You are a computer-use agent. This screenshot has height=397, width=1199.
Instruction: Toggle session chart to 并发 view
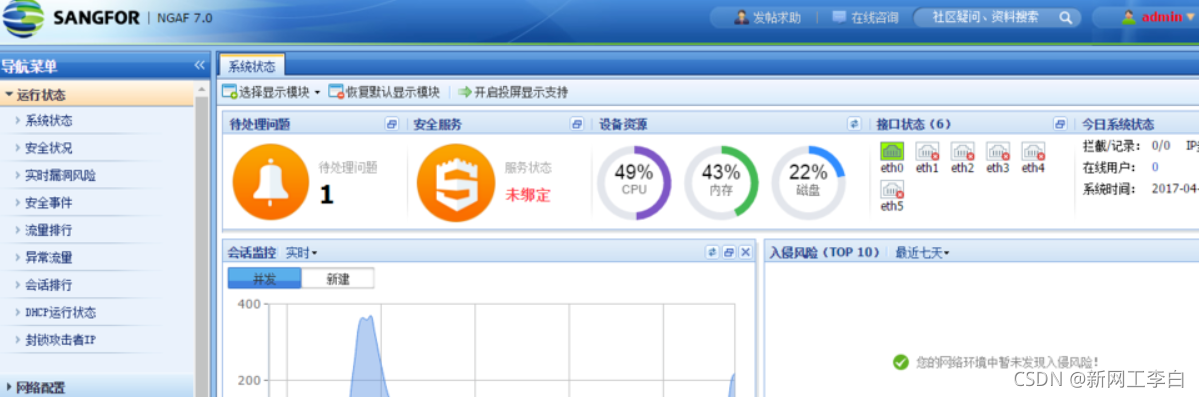coord(265,278)
